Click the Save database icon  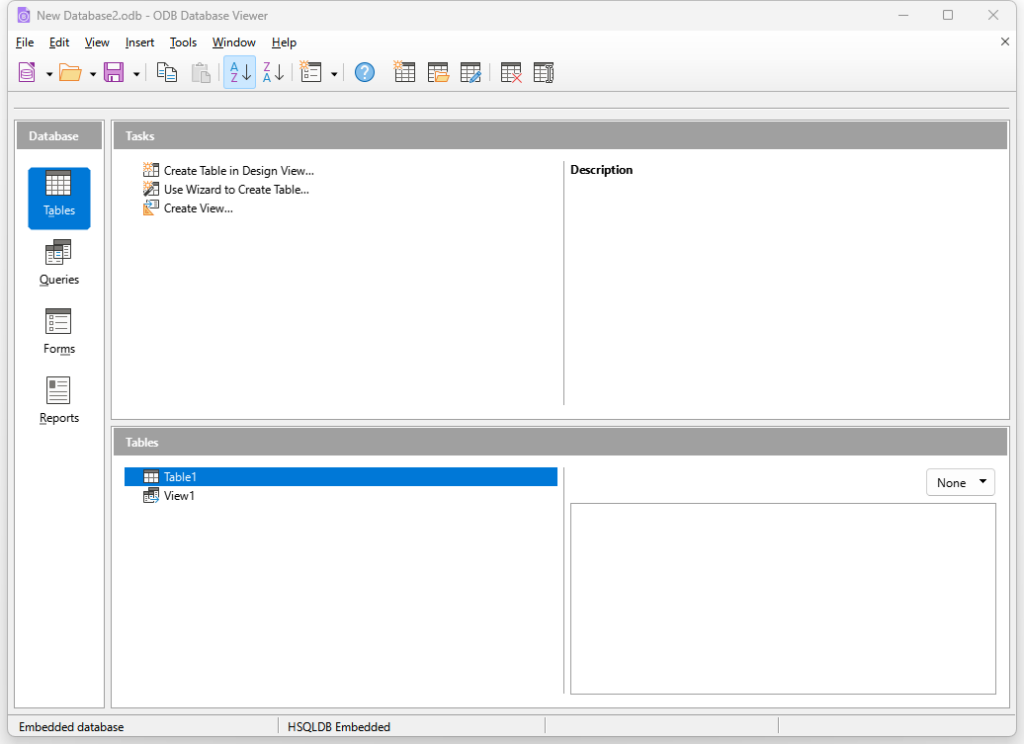[114, 73]
